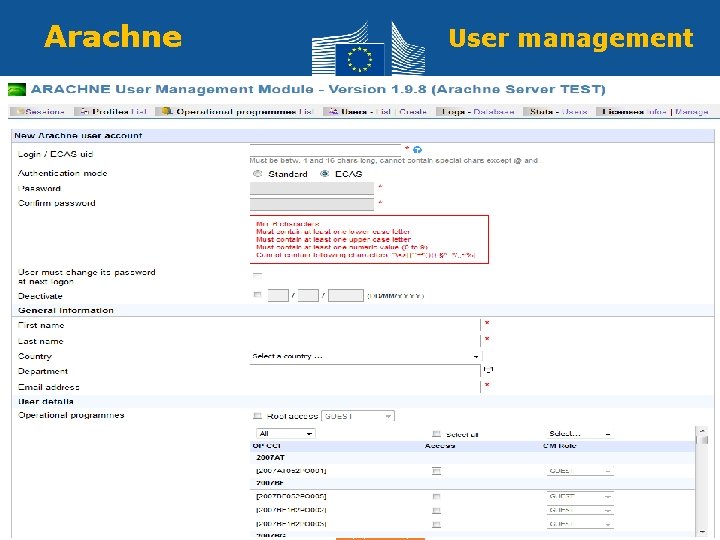This screenshot has width=720, height=540.
Task: Click the Deactivate year input box
Action: tap(346, 295)
